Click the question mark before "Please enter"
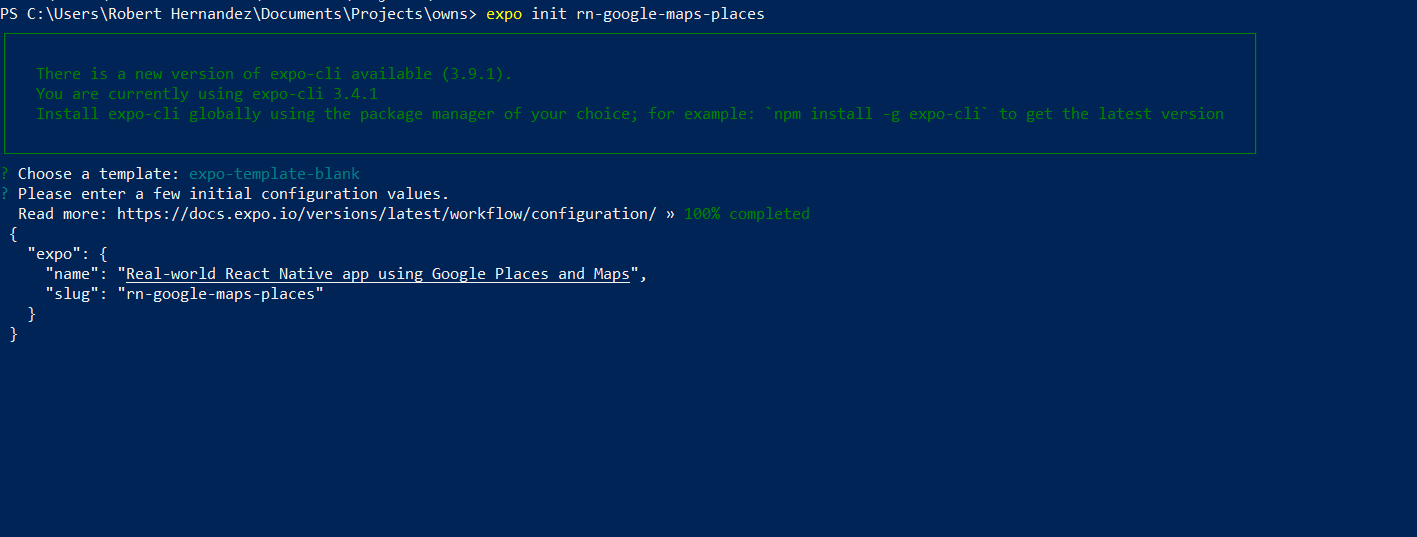Image resolution: width=1417 pixels, height=537 pixels. tap(4, 194)
